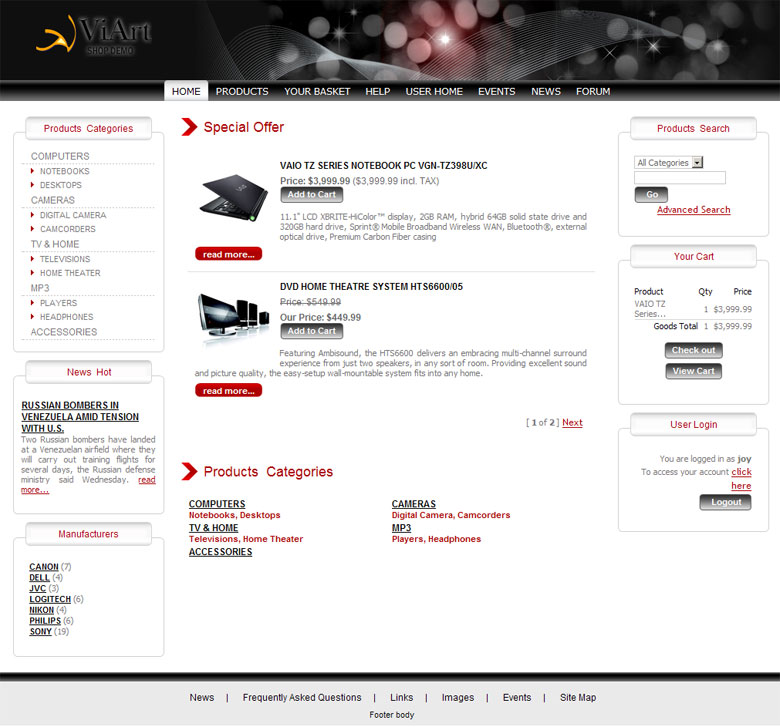Open COMPUTERS link in main categories list
Viewport: 780px width, 727px height.
[217, 504]
